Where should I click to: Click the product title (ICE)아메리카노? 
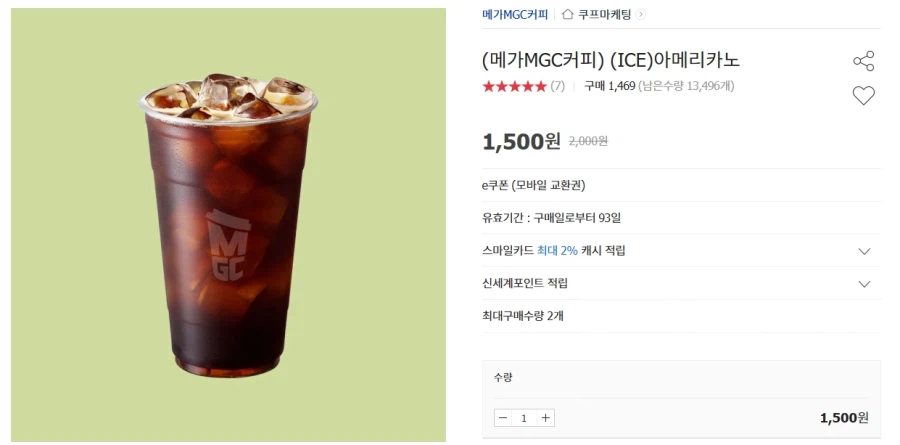[675, 60]
